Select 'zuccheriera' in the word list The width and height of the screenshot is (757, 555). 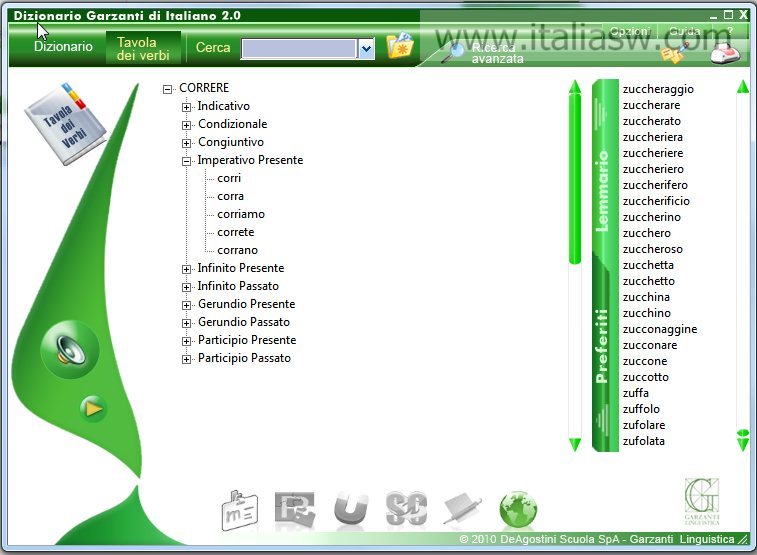point(653,137)
